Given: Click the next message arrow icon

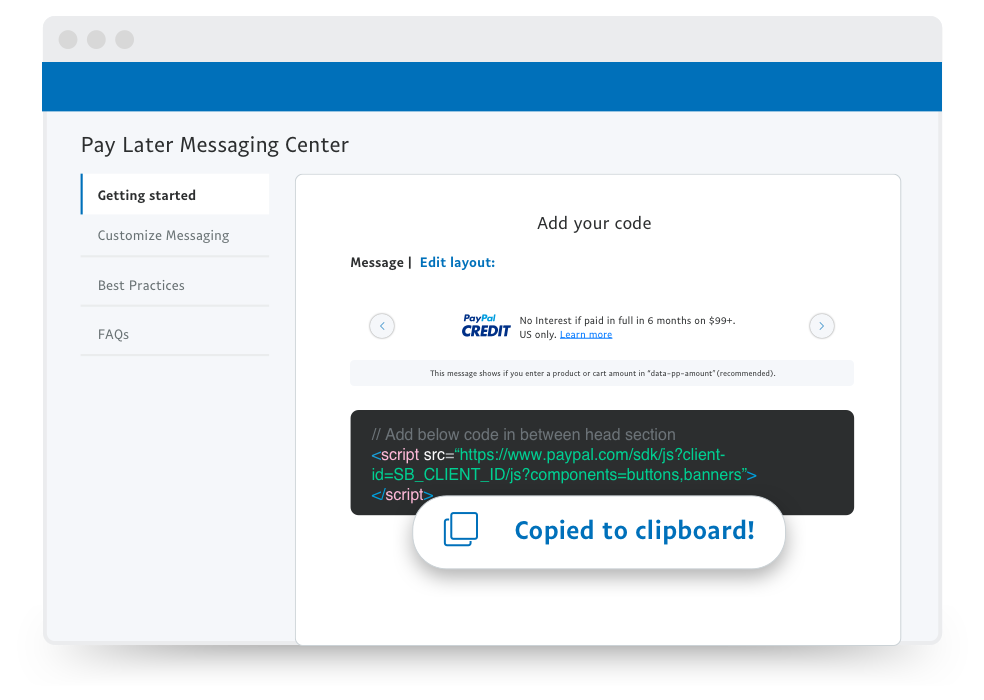Looking at the screenshot, I should [821, 326].
